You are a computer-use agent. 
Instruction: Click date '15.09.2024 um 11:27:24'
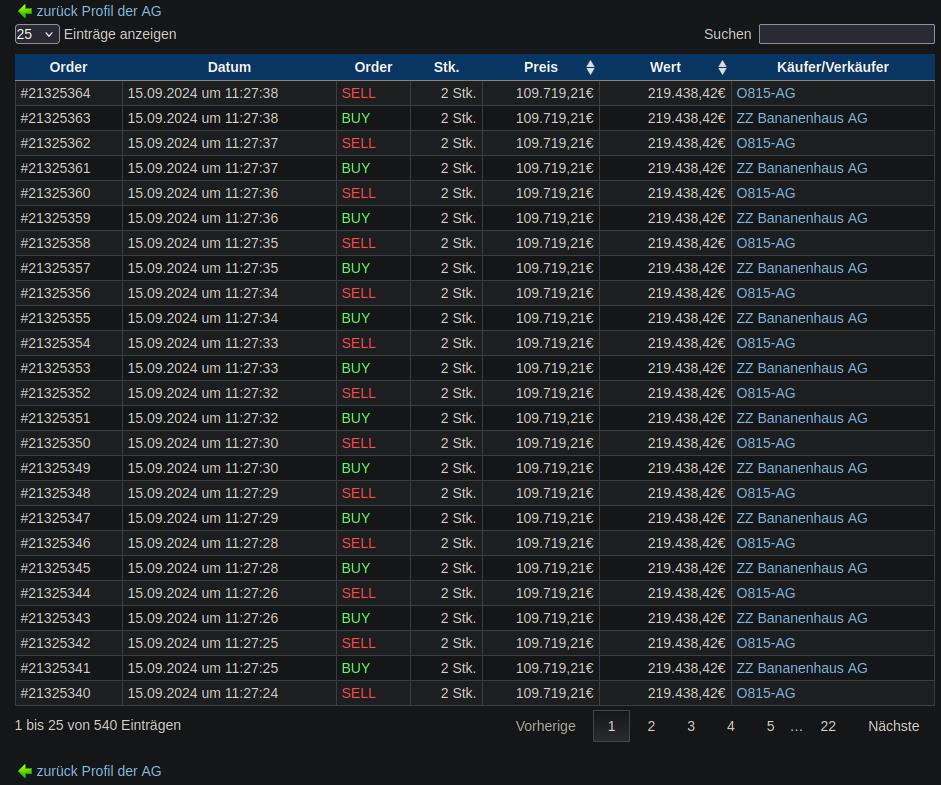click(203, 693)
